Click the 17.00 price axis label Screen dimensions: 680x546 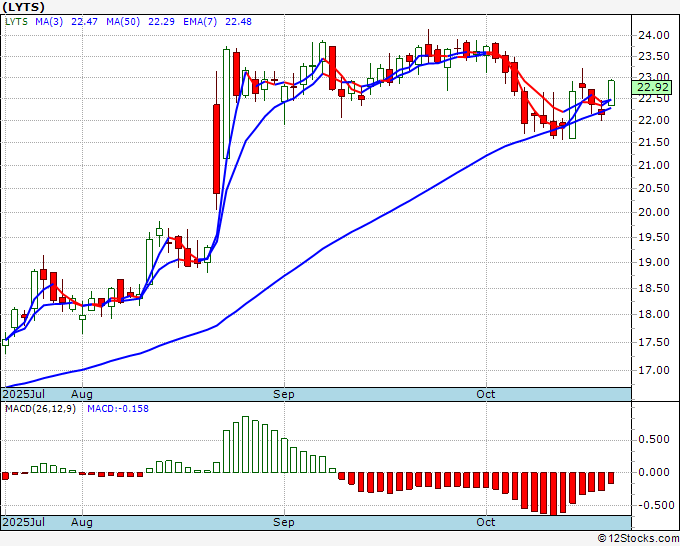[x=654, y=370]
